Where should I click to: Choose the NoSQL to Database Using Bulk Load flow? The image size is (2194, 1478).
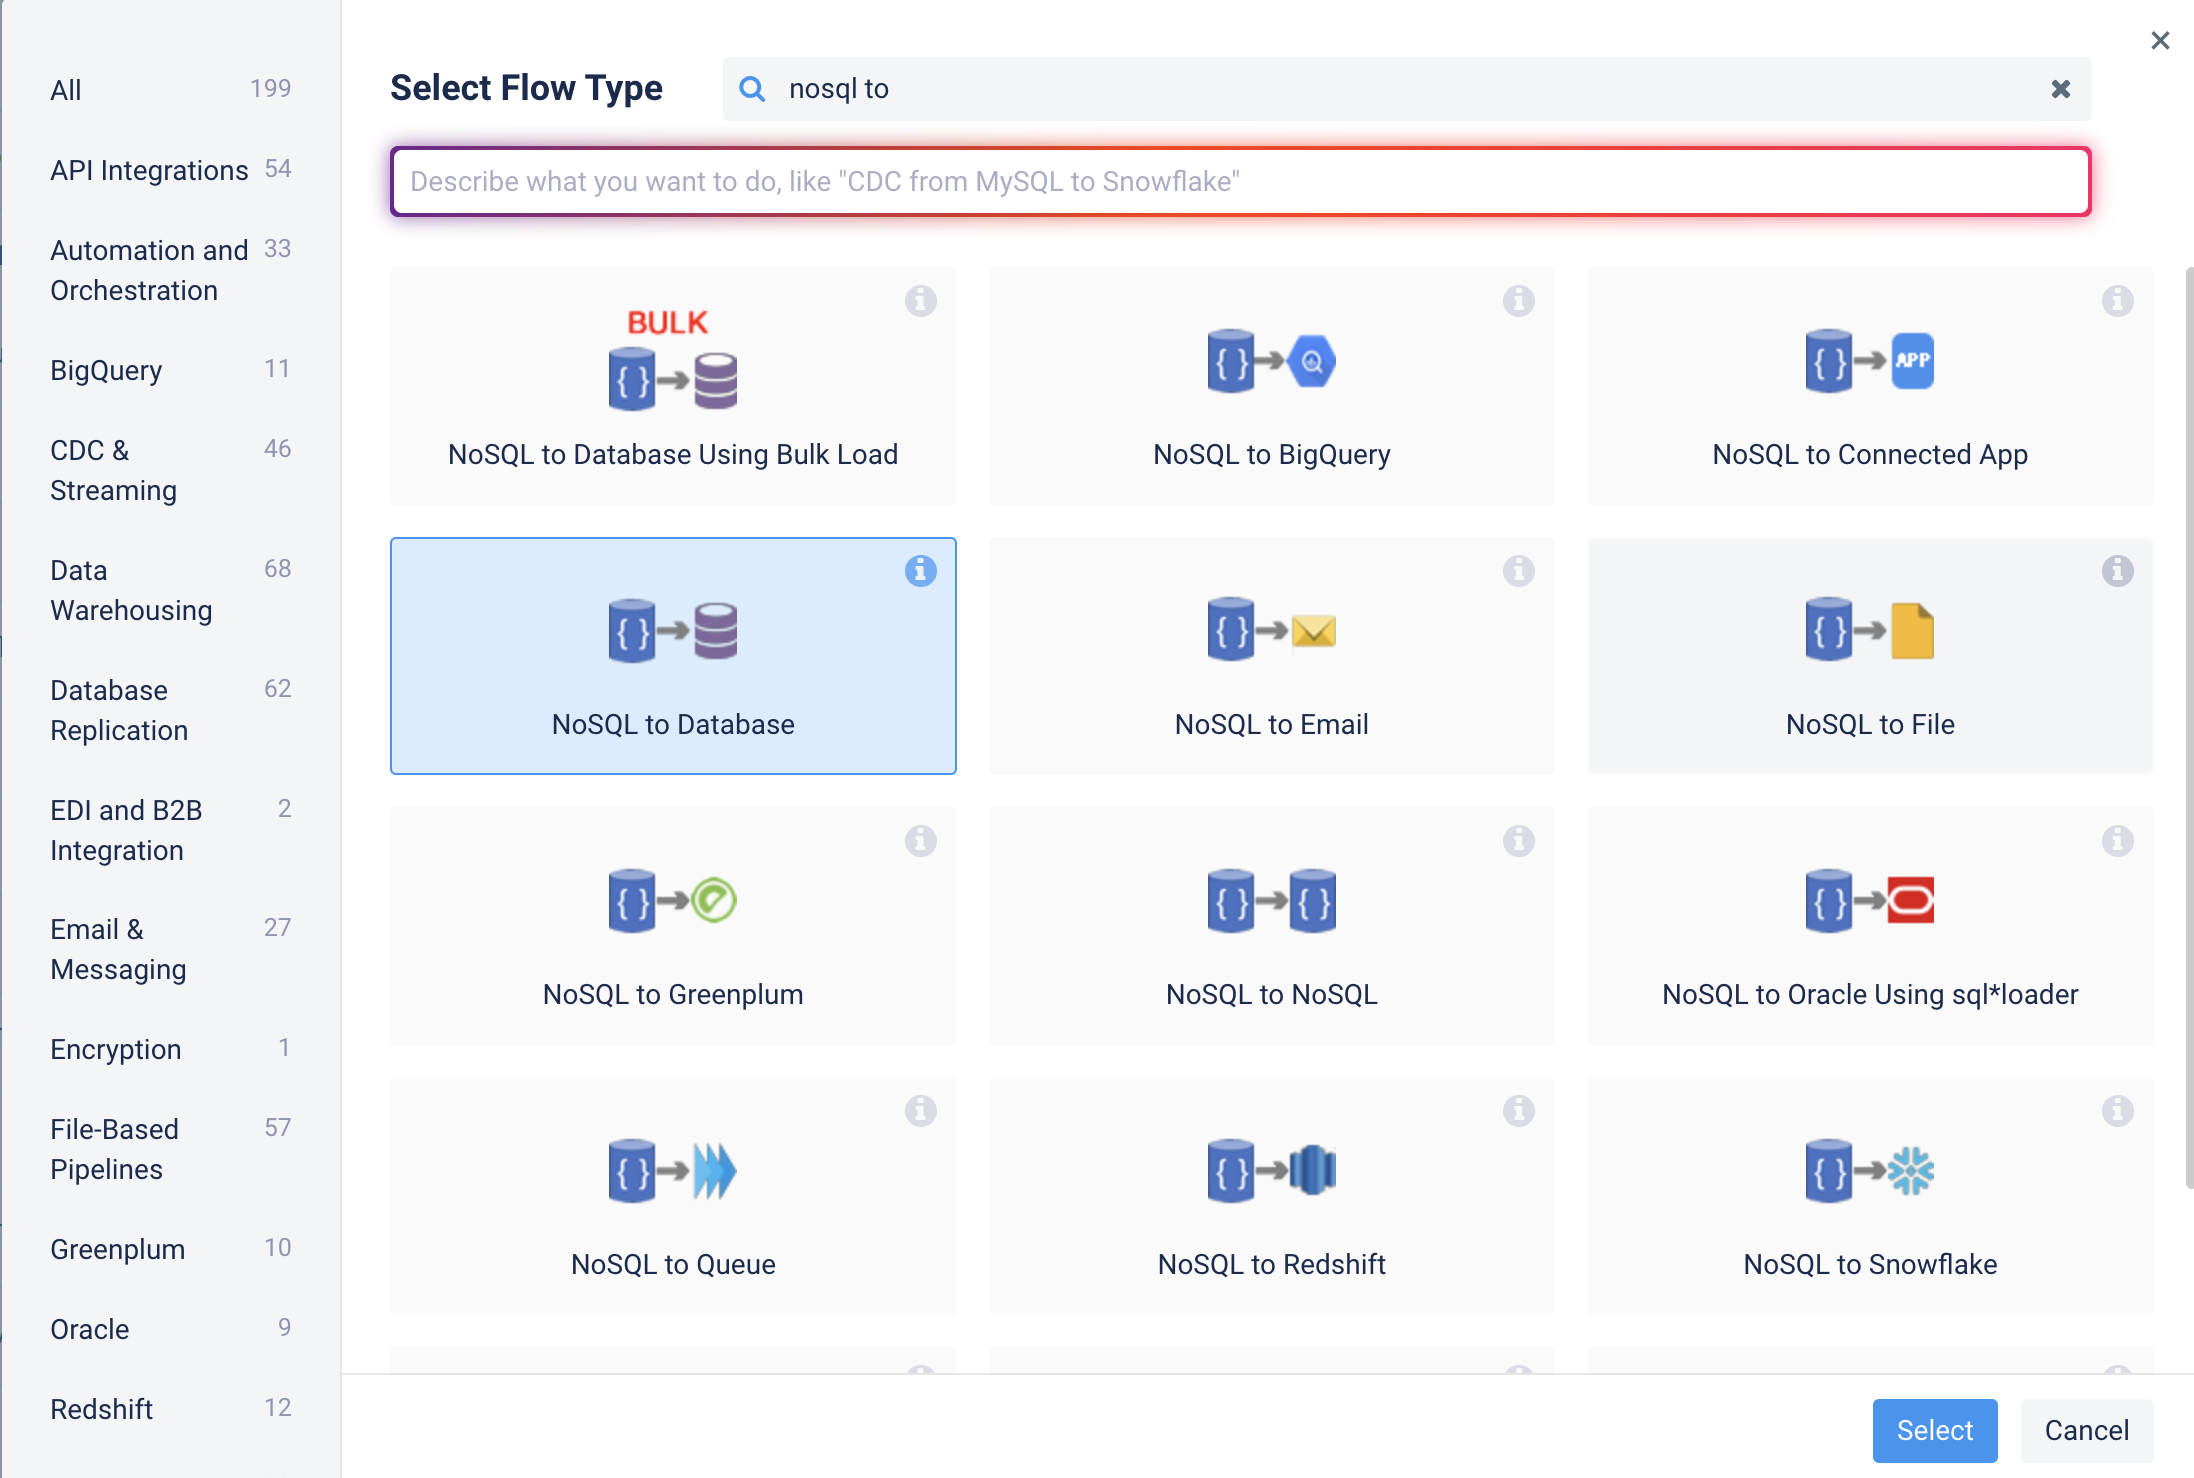tap(673, 386)
